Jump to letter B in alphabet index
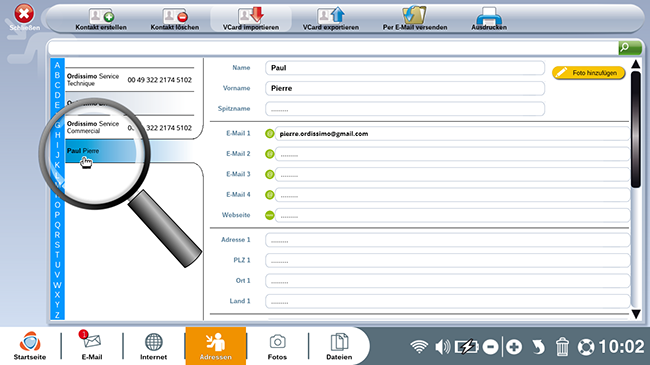The width and height of the screenshot is (650, 365). (x=57, y=75)
